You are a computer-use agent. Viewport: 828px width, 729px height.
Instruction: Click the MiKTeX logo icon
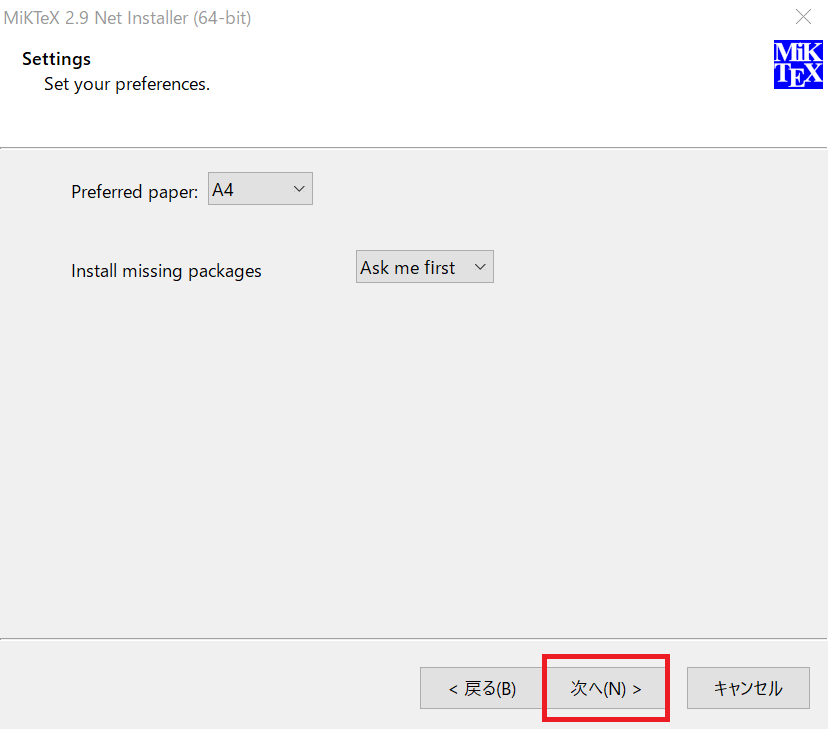coord(798,64)
